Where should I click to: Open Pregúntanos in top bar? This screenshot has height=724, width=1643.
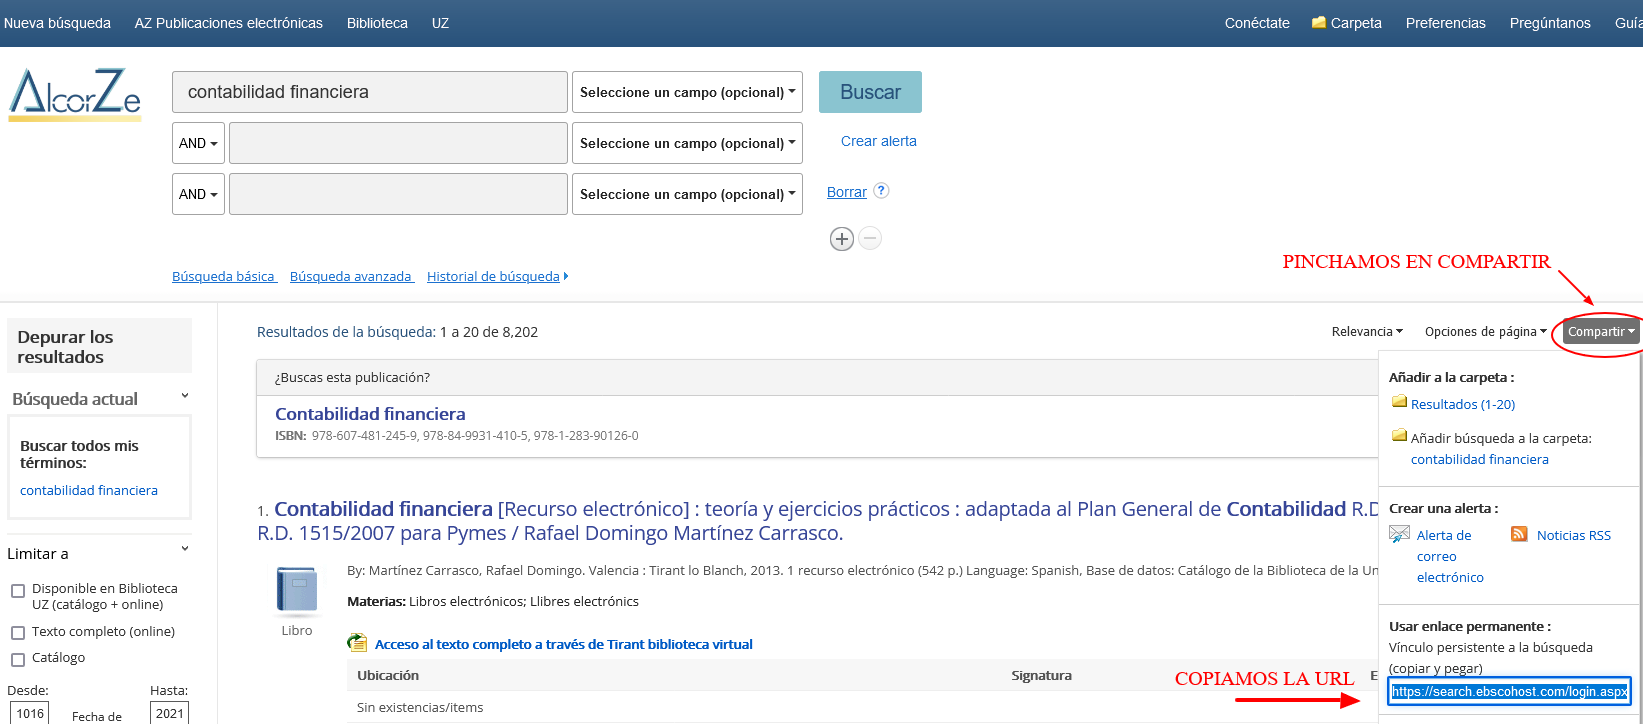point(1550,23)
